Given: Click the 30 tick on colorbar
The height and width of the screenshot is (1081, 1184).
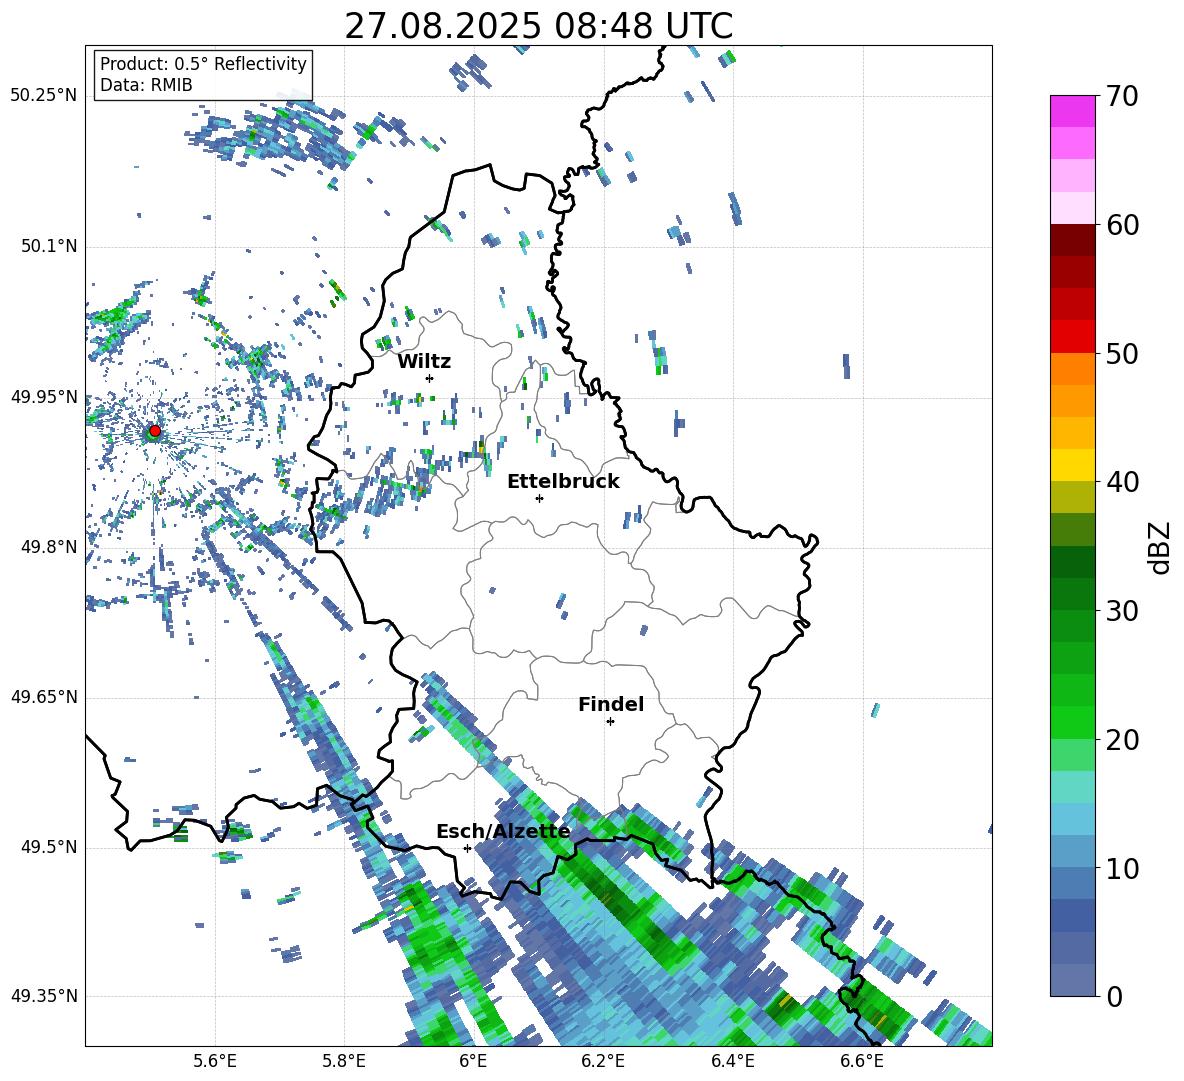Looking at the screenshot, I should [x=1121, y=611].
